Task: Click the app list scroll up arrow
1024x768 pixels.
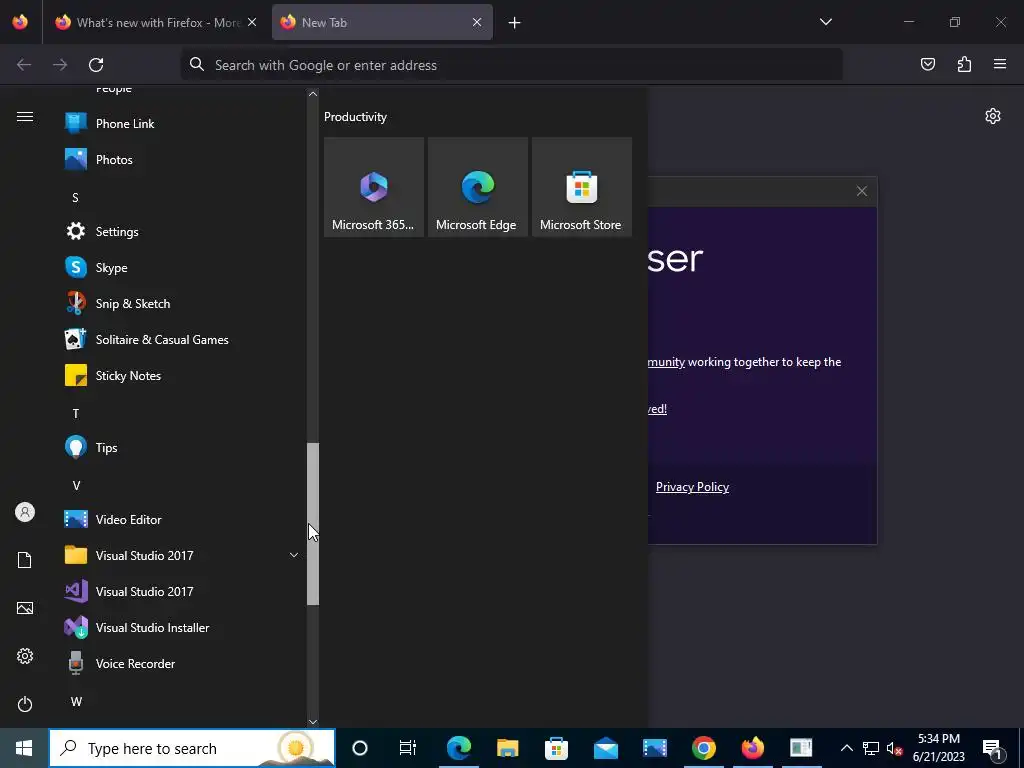Action: pyautogui.click(x=313, y=94)
